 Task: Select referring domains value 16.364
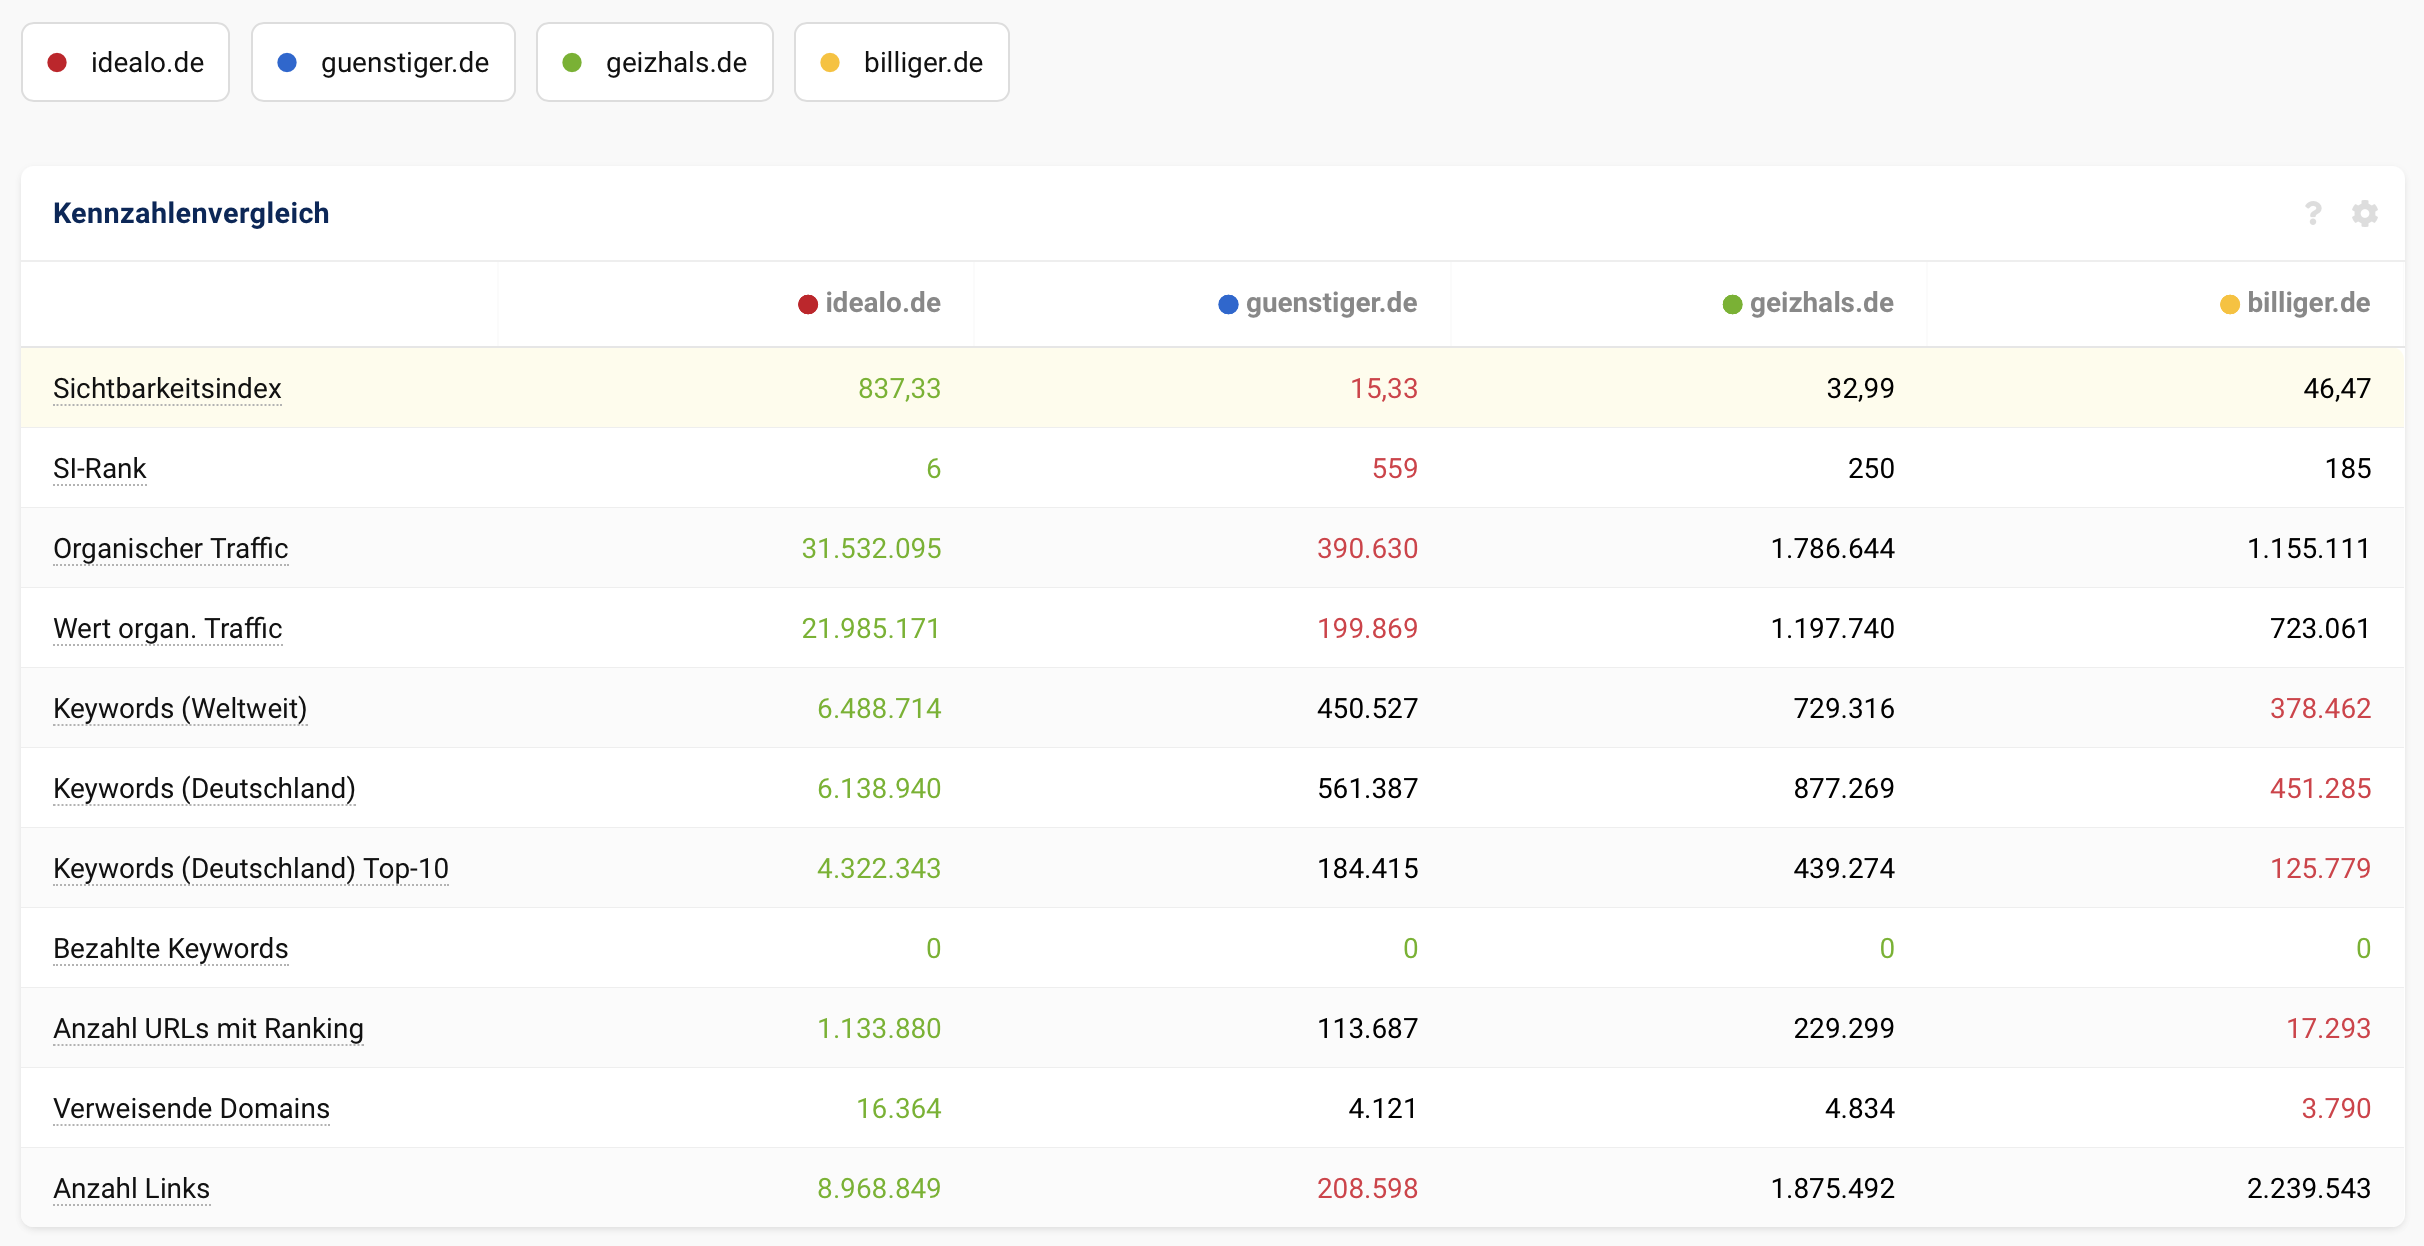coord(898,1108)
